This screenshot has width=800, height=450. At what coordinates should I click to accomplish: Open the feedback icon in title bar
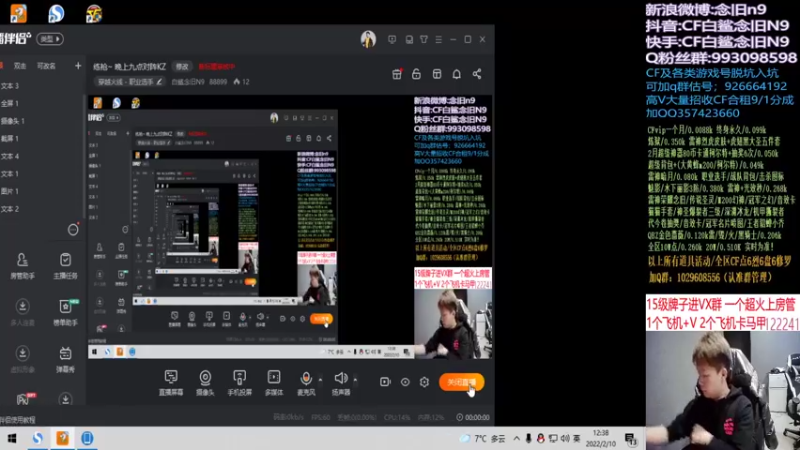pos(392,39)
